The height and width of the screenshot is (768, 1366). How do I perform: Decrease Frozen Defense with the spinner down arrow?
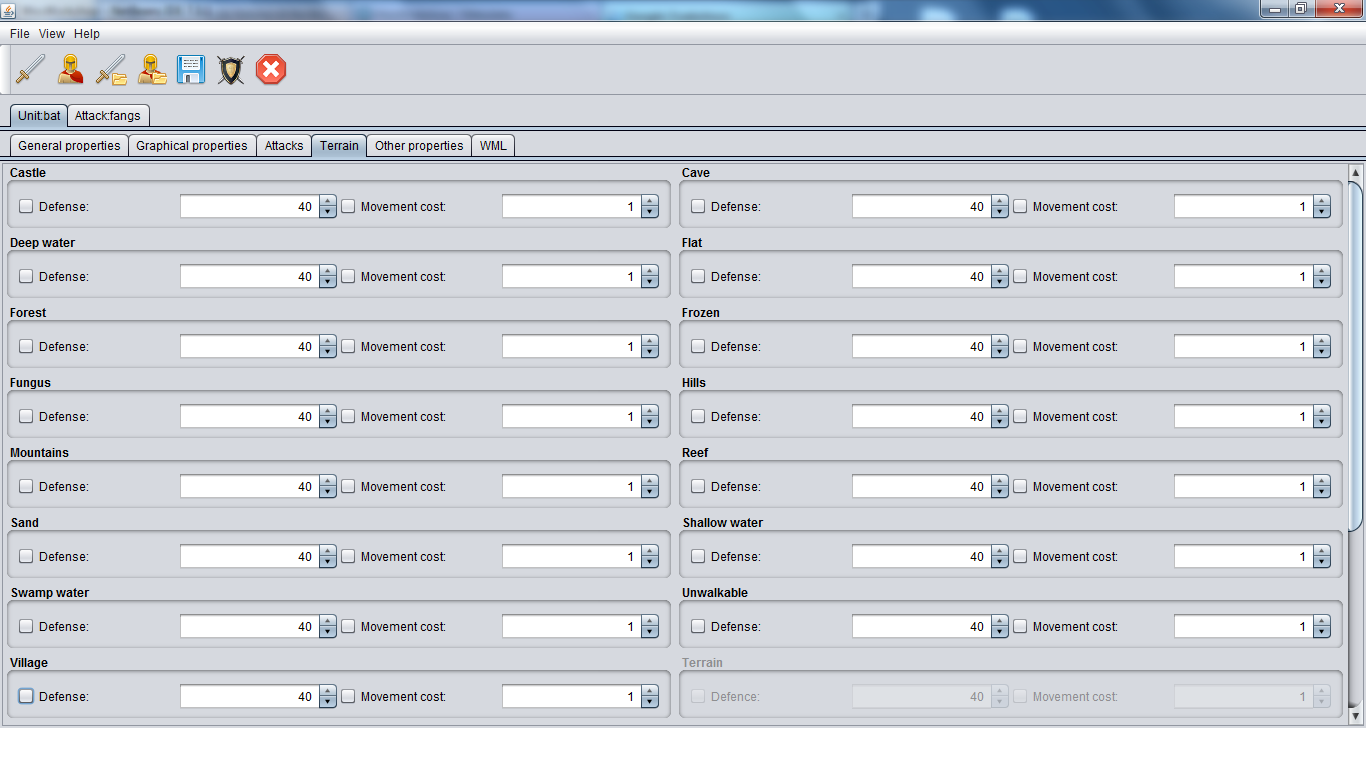click(1000, 353)
